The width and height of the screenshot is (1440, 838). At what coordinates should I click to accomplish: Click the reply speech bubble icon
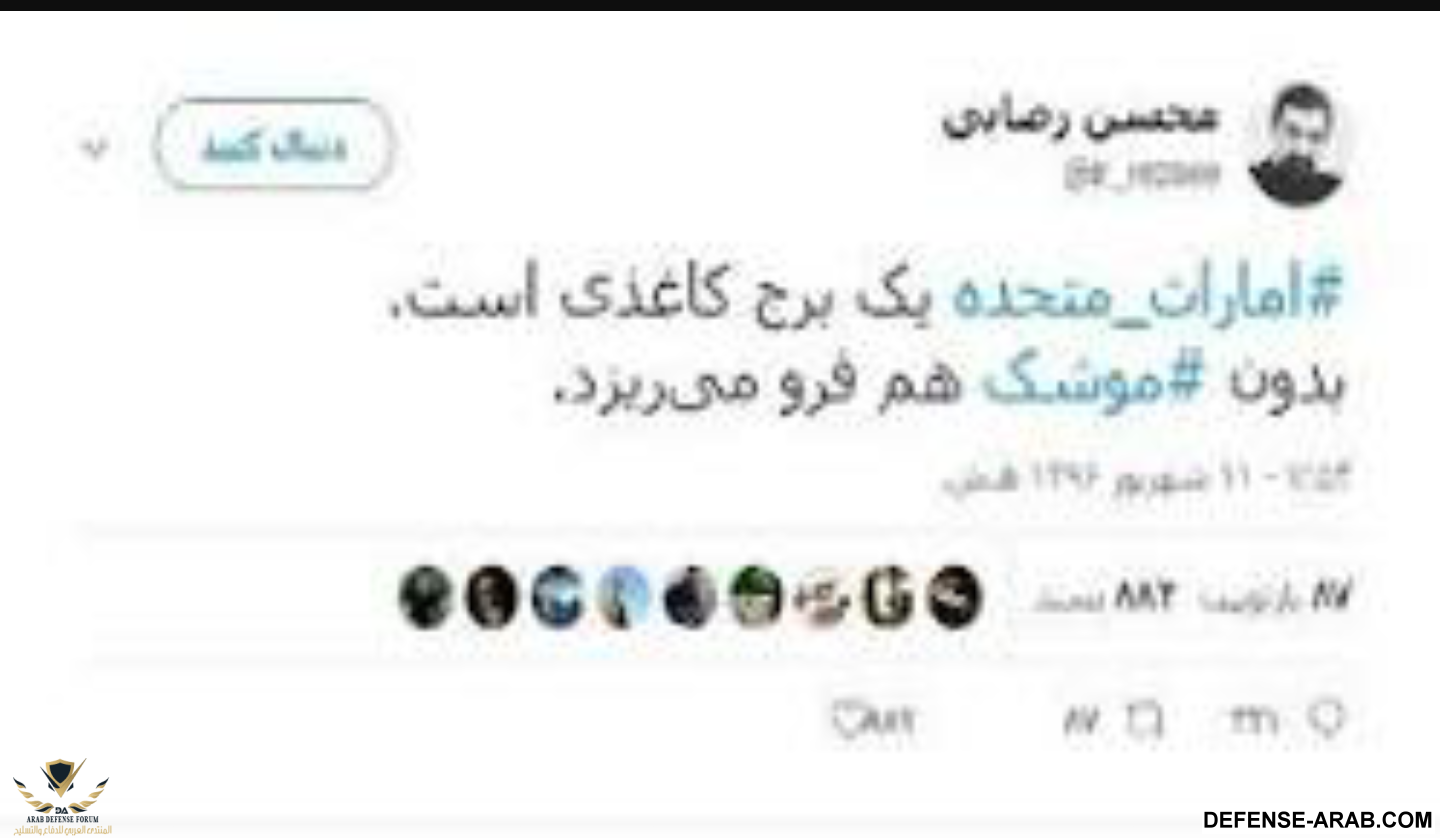pos(1330,718)
